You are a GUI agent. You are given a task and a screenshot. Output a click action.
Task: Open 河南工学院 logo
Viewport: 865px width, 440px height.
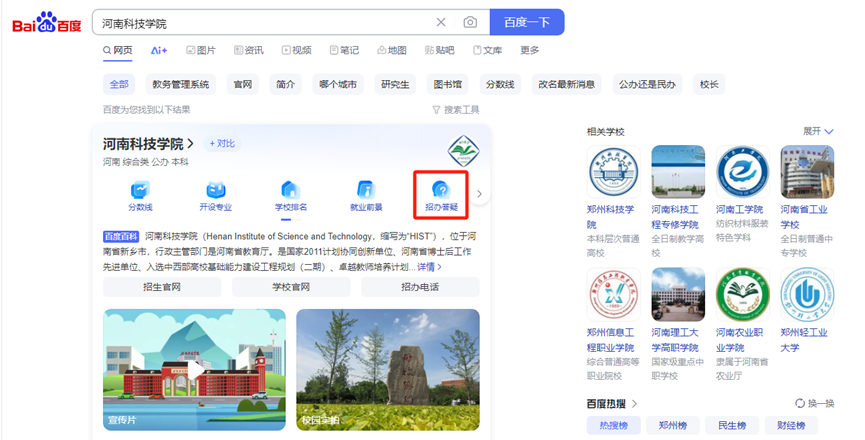[x=743, y=172]
